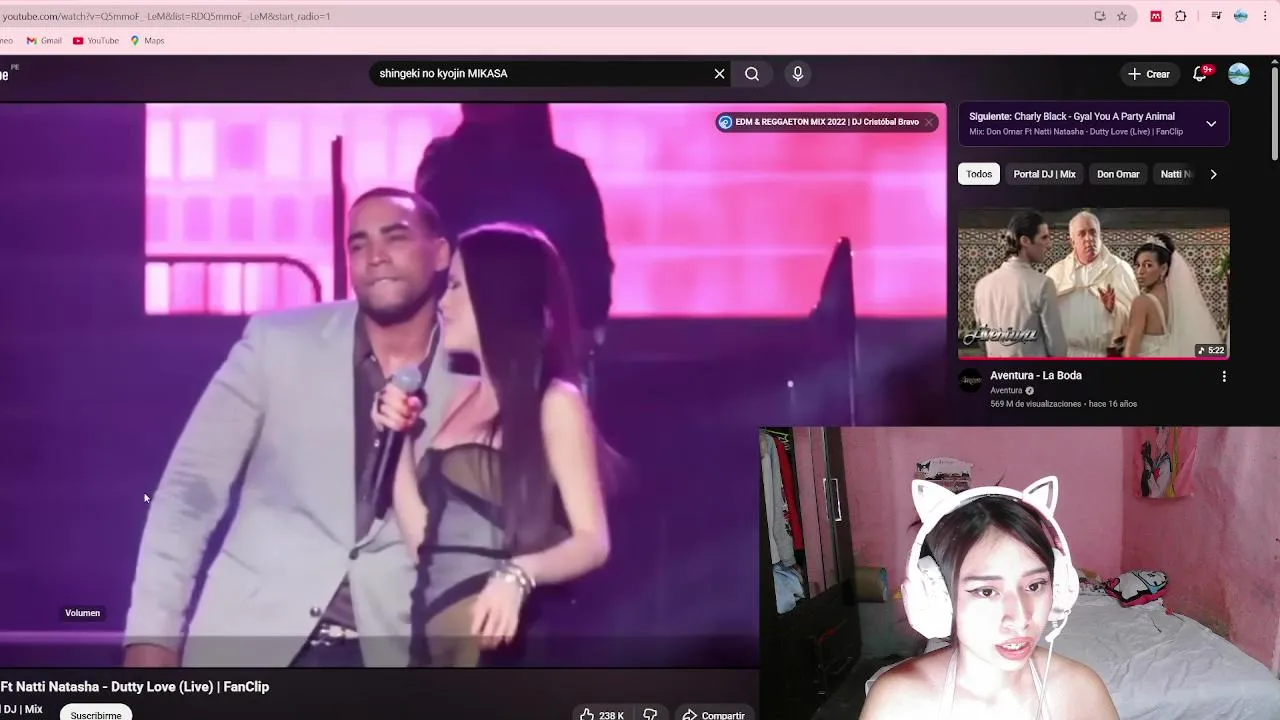Bookmark this page with star icon
This screenshot has height=720, width=1280.
pyautogui.click(x=1122, y=16)
